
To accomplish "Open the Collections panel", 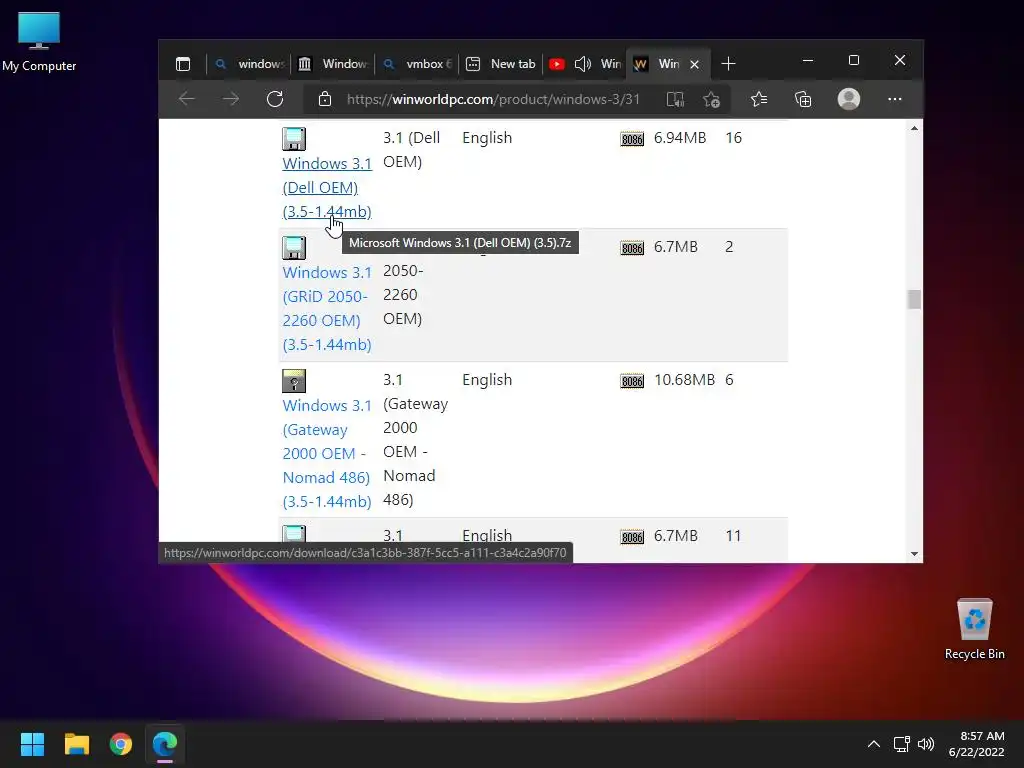I will (x=803, y=99).
